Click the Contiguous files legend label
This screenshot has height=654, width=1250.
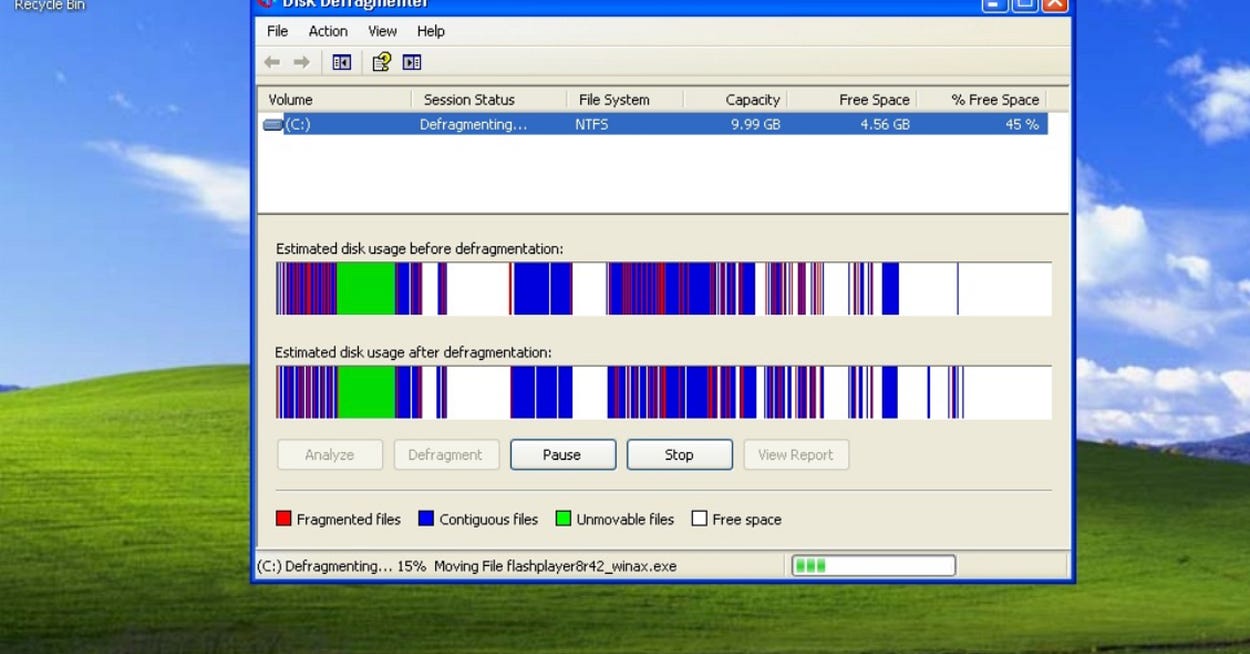tap(488, 519)
